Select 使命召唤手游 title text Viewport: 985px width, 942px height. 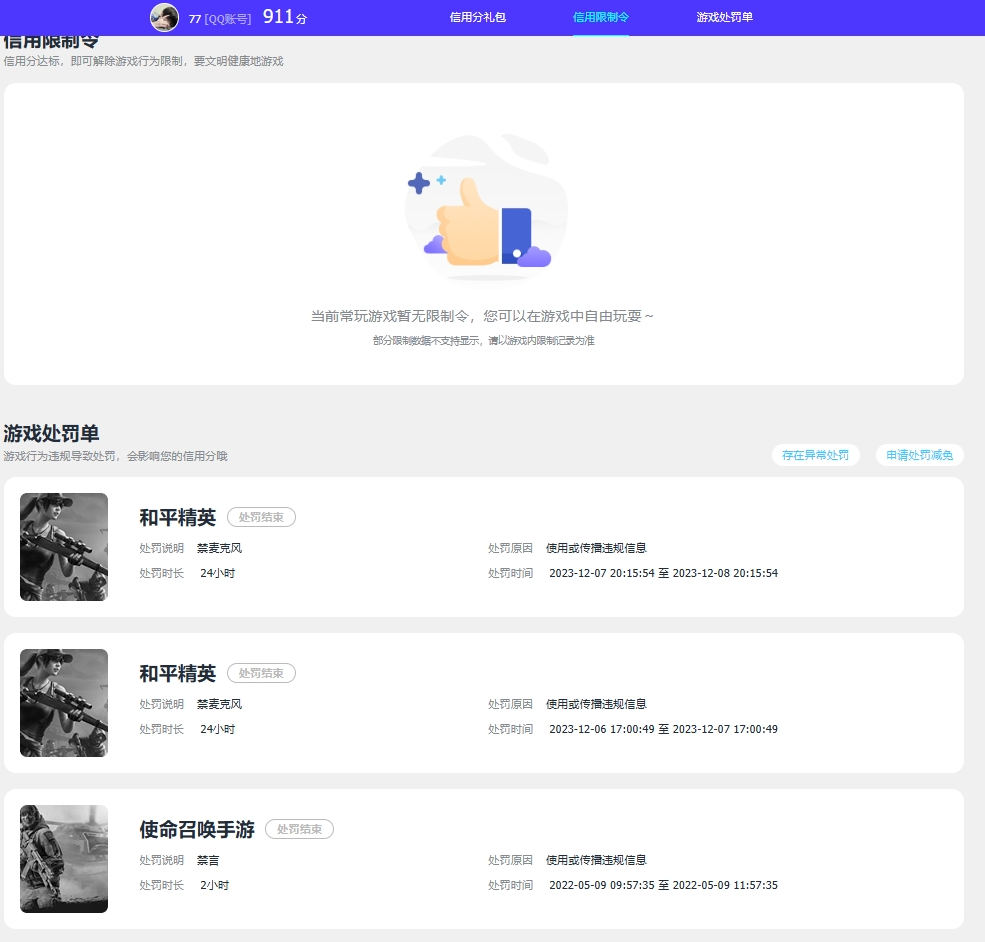[x=197, y=830]
